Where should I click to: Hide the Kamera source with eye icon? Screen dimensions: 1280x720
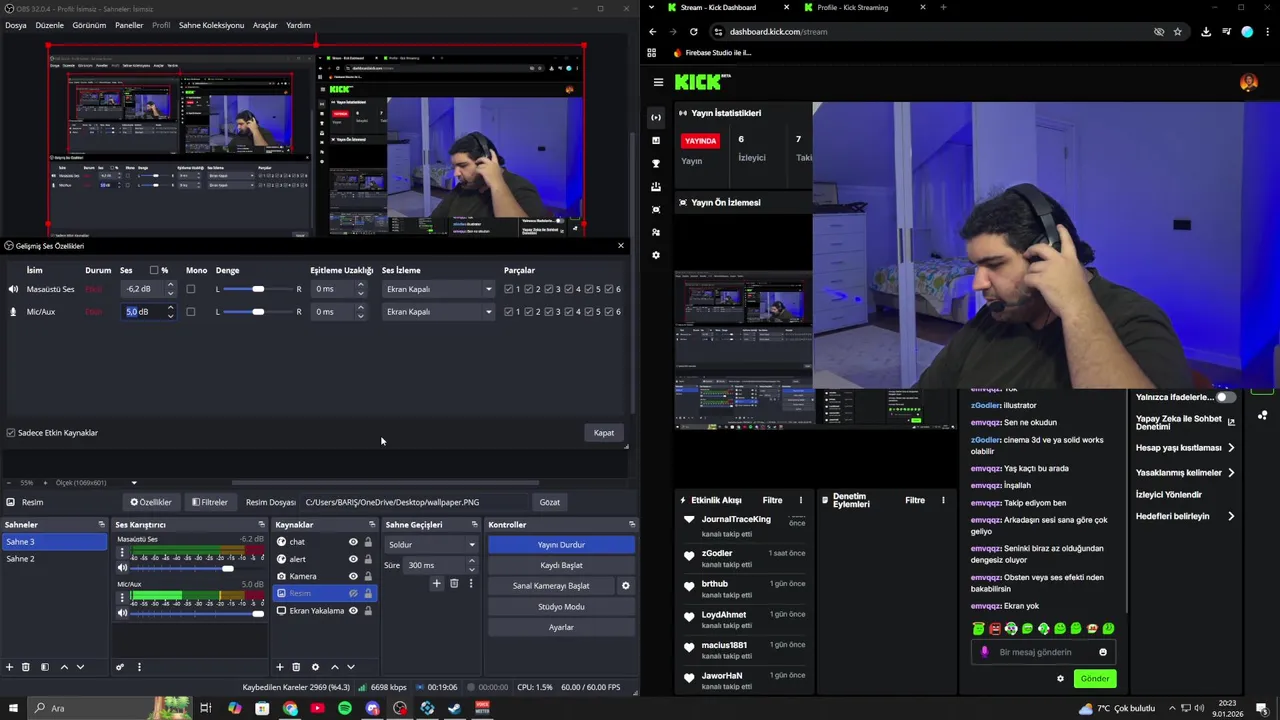click(x=353, y=576)
